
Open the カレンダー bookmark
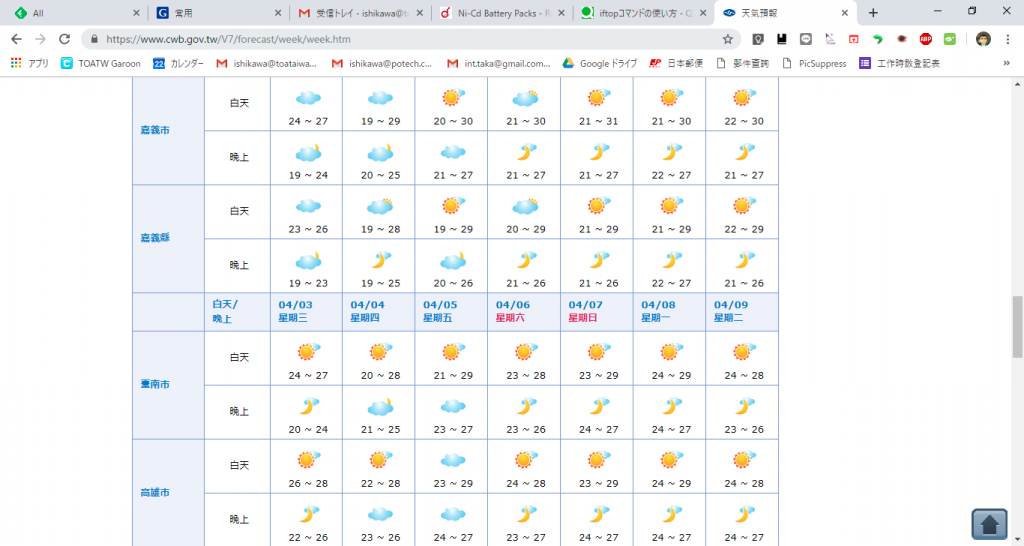click(178, 63)
